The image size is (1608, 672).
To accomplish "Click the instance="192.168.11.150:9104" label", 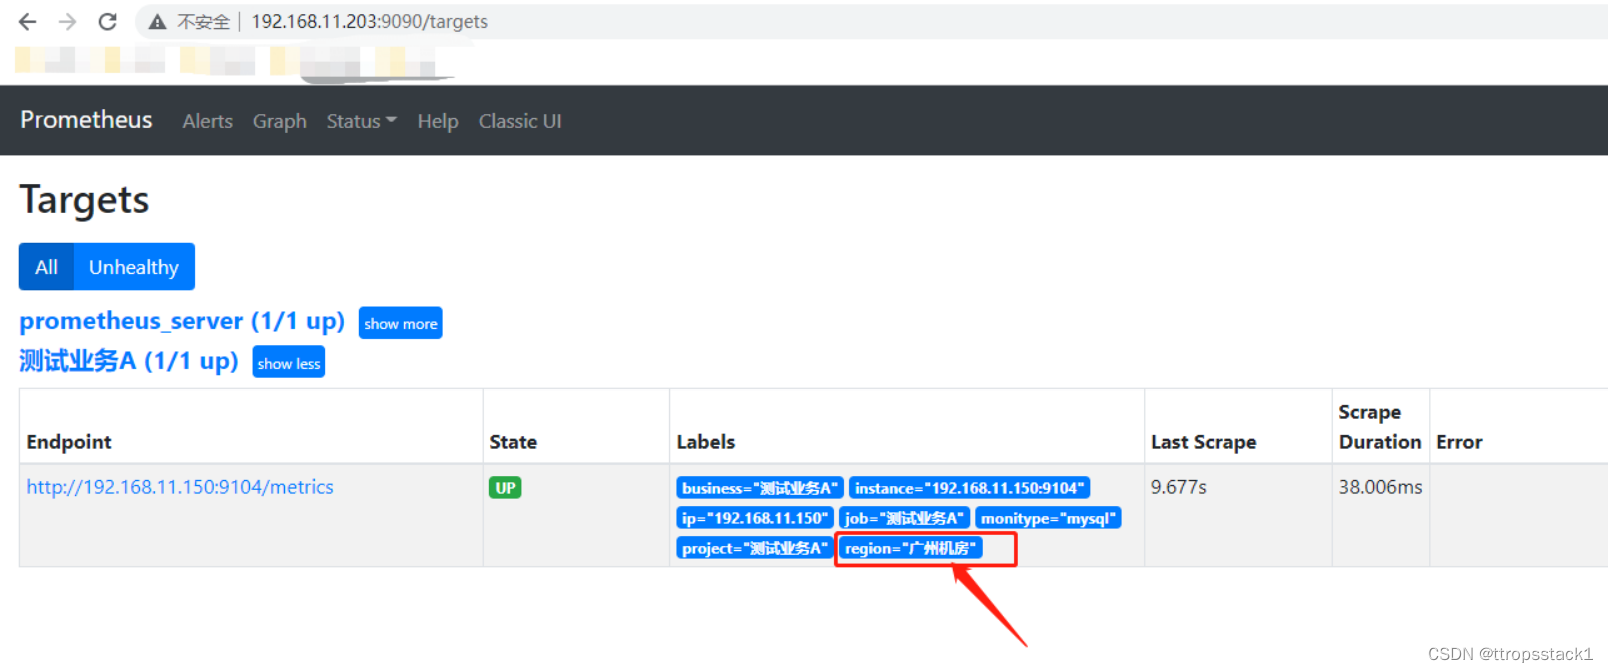I will pos(969,488).
